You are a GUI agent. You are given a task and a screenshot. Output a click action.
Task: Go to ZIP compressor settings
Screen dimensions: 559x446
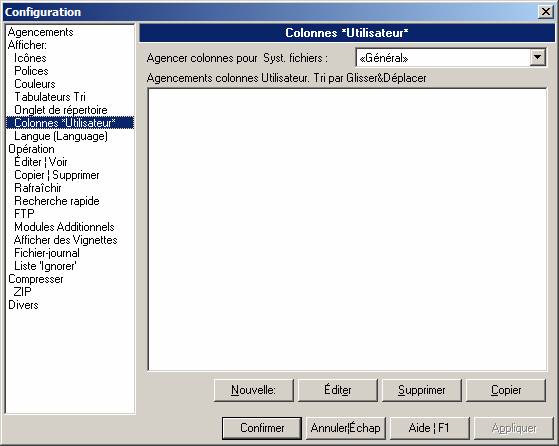coord(22,292)
